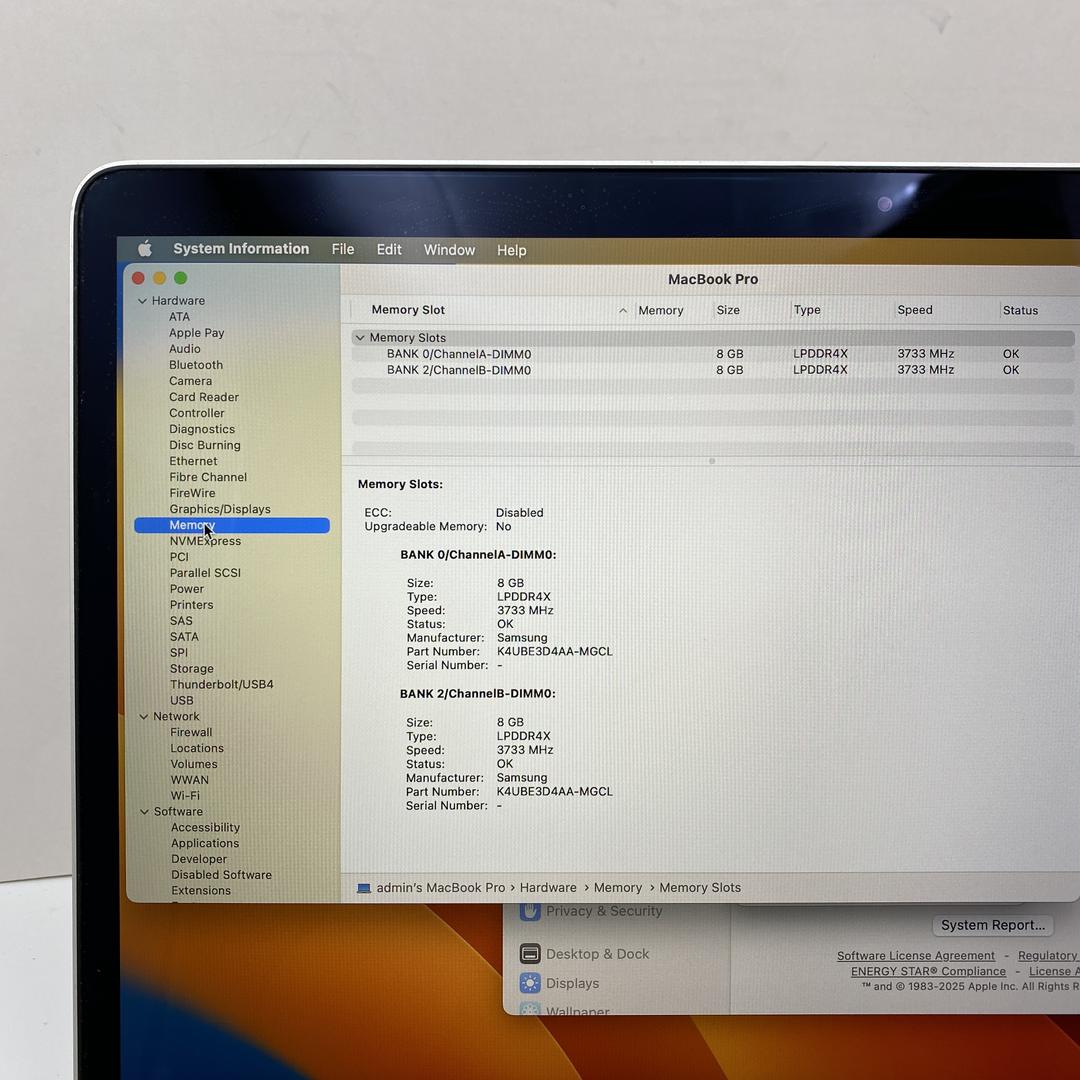Screen dimensions: 1080x1080
Task: Select NVMExpress in the sidebar
Action: point(205,541)
